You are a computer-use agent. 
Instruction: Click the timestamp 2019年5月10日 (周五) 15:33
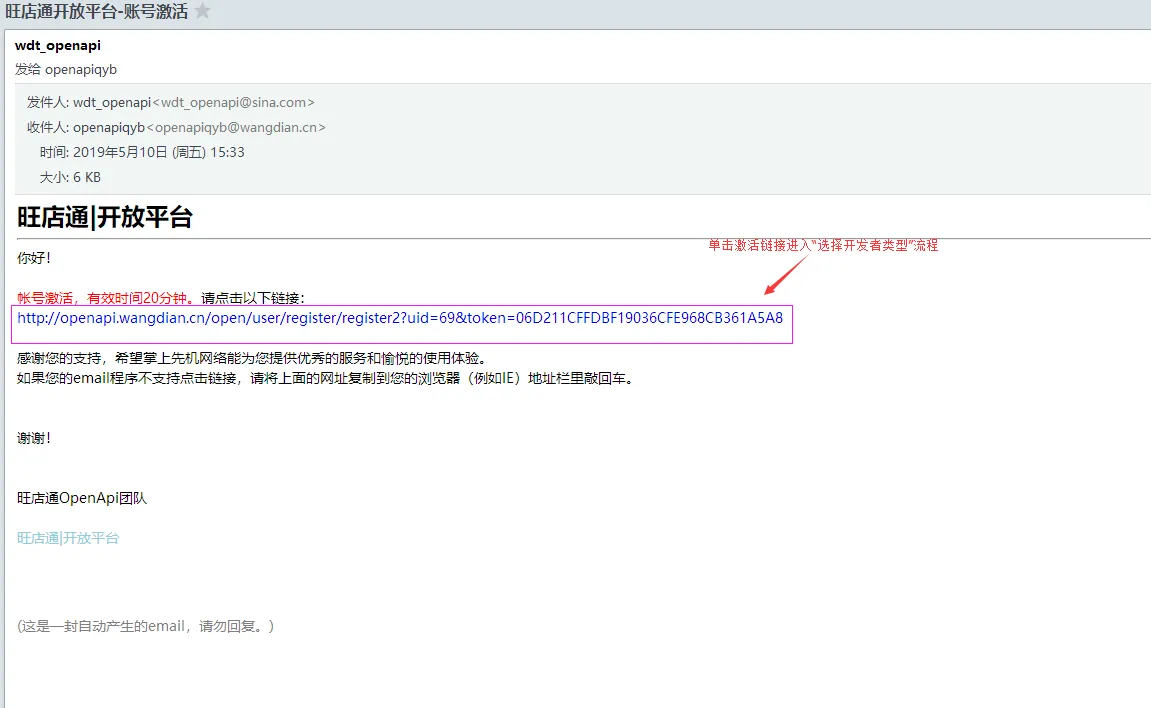click(159, 153)
